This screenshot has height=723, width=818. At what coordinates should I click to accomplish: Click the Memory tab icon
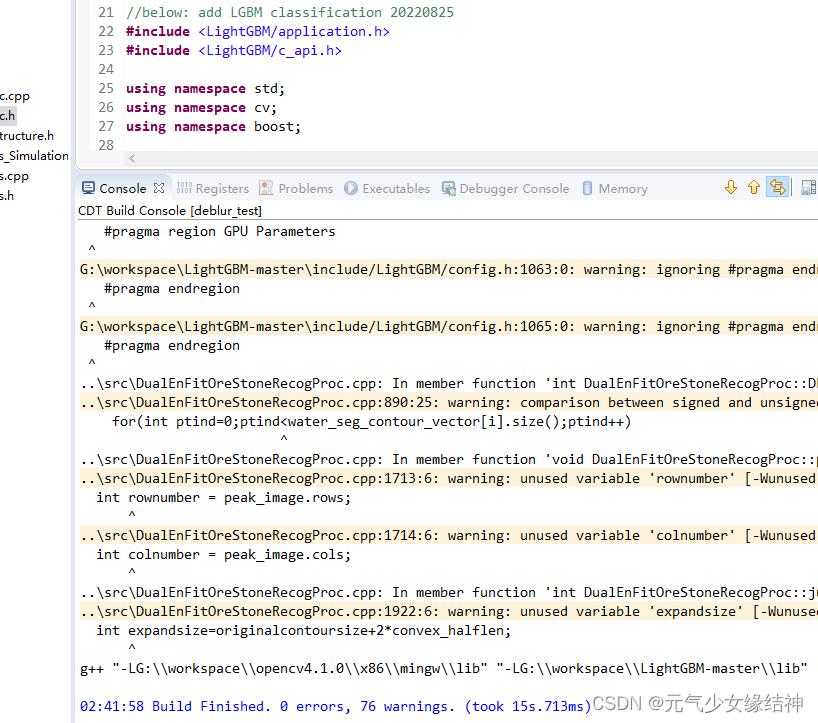pos(587,188)
